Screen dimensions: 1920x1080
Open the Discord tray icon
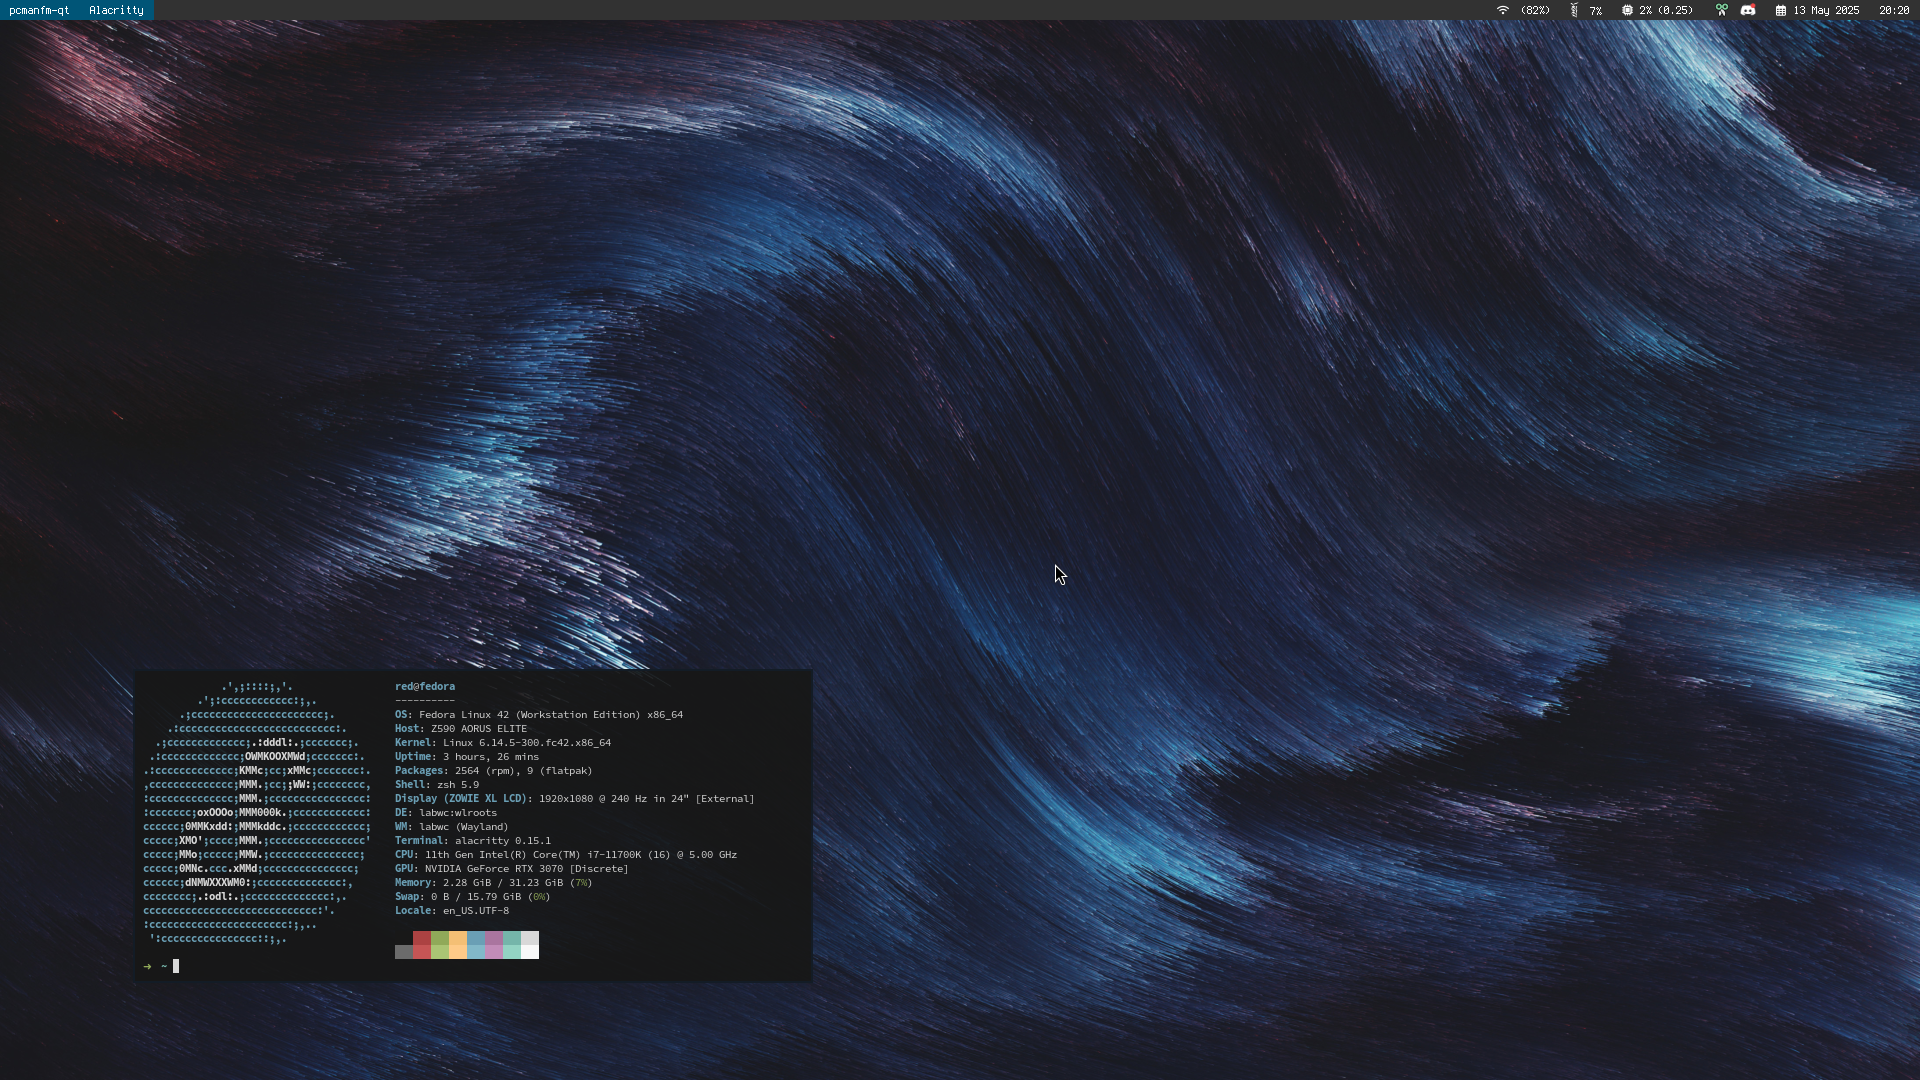[1748, 10]
